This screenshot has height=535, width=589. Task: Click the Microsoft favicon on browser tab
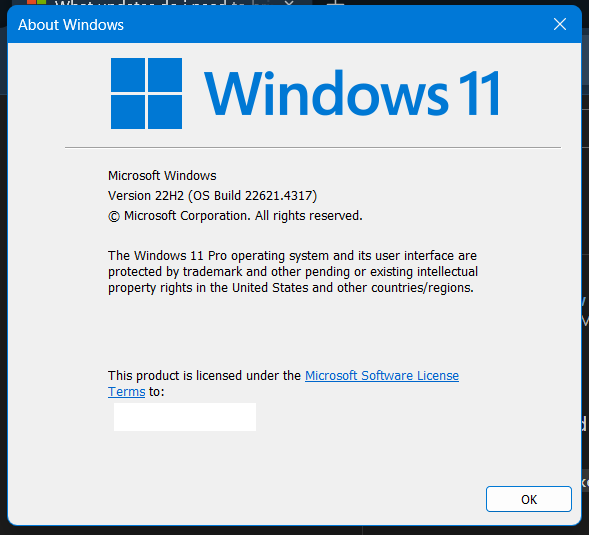tap(36, 2)
